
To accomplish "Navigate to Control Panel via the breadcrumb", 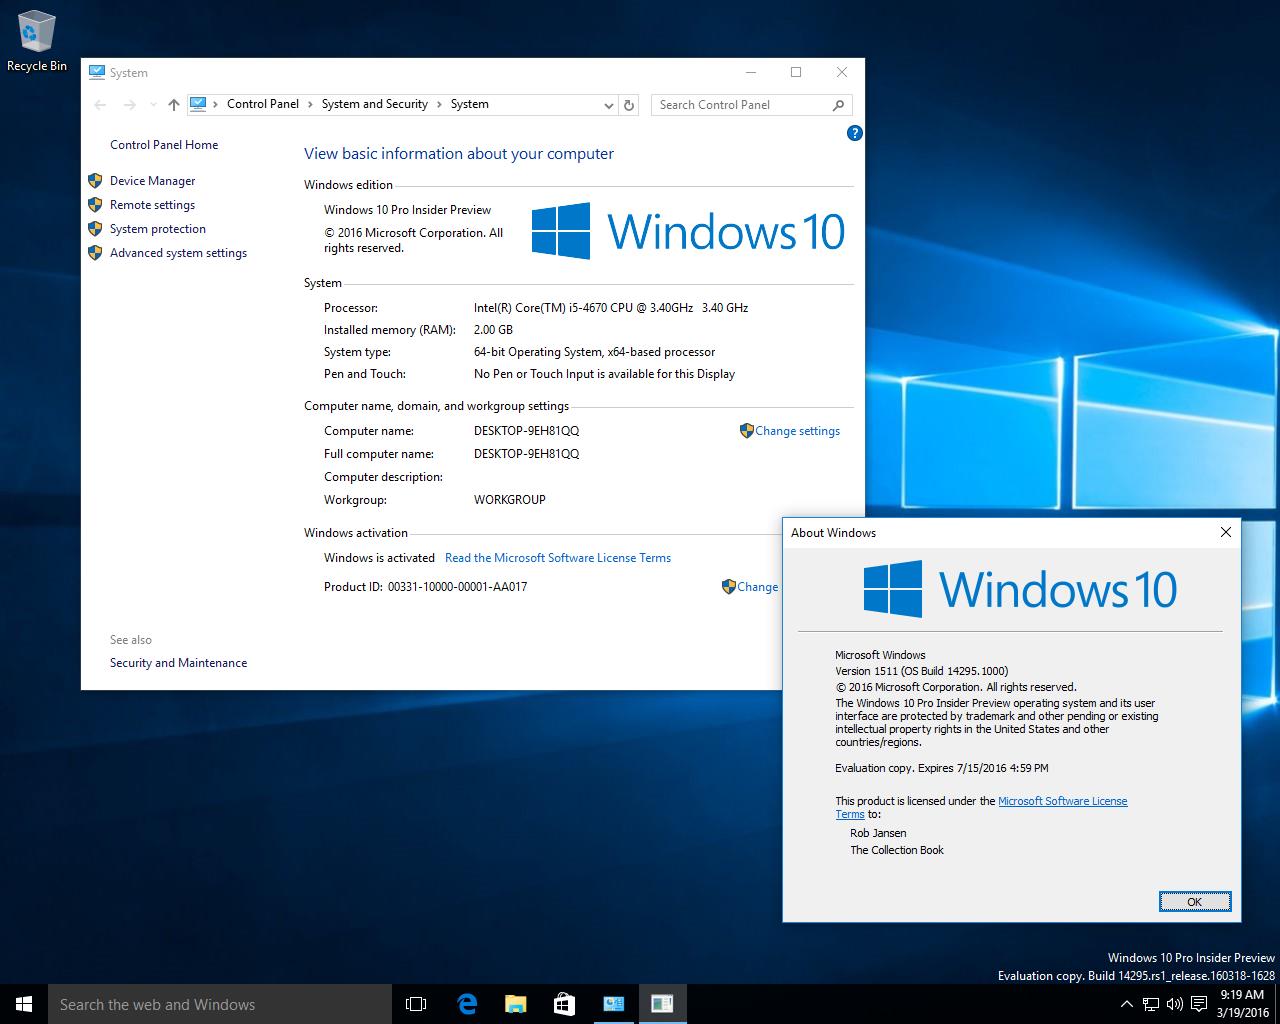I will (x=262, y=104).
